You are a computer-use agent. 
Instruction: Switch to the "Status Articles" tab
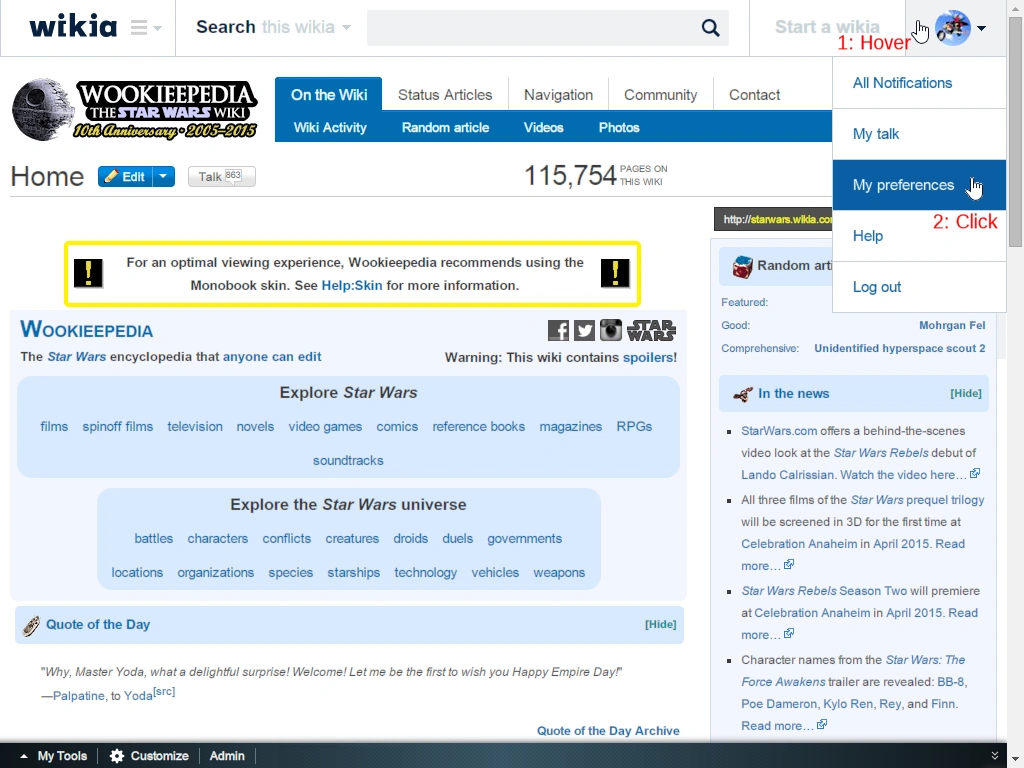(x=445, y=94)
